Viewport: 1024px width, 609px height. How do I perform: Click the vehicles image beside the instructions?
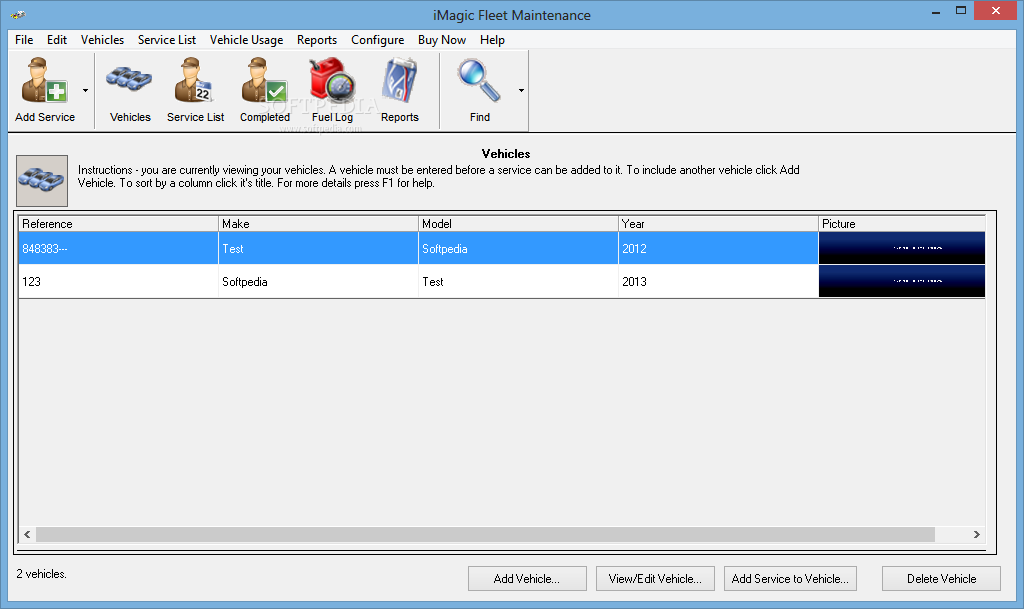[42, 181]
